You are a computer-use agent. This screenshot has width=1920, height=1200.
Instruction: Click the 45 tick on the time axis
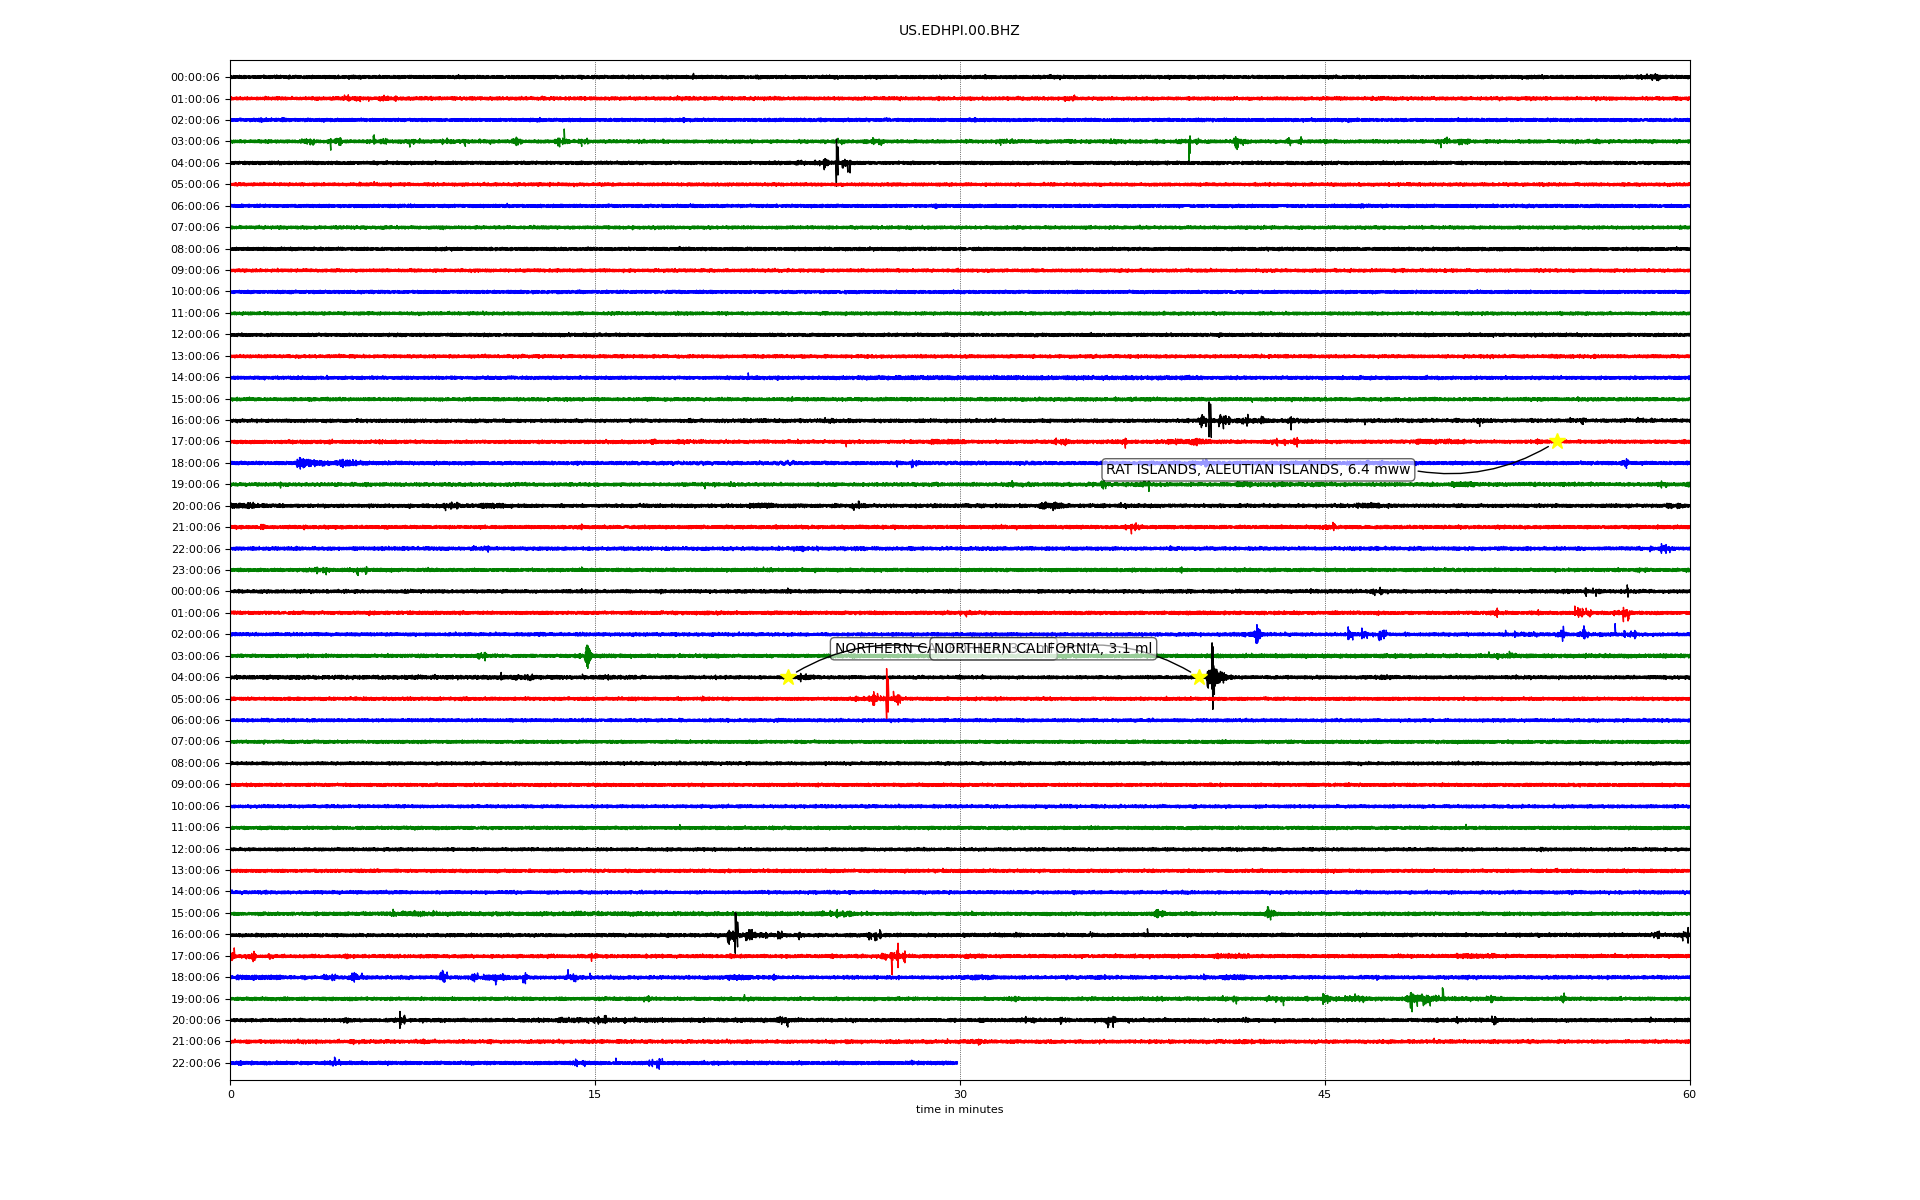point(1325,1094)
